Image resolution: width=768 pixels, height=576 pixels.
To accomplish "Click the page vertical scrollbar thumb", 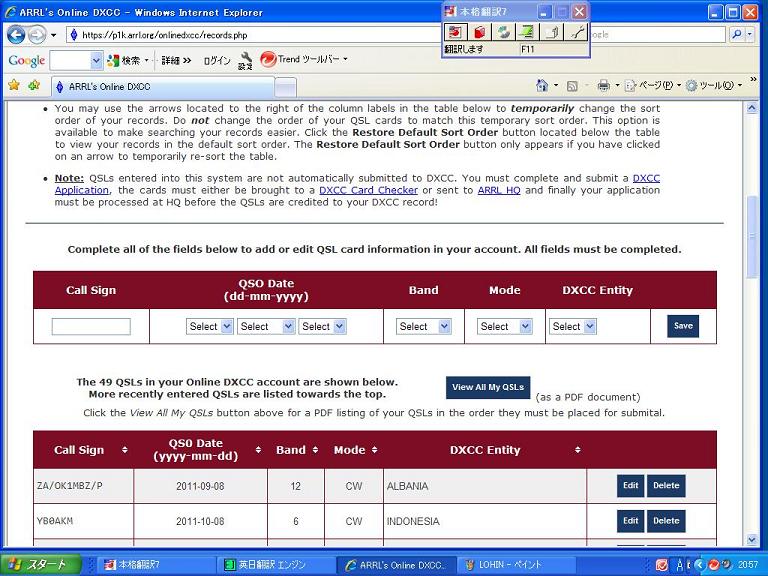I will pos(752,237).
